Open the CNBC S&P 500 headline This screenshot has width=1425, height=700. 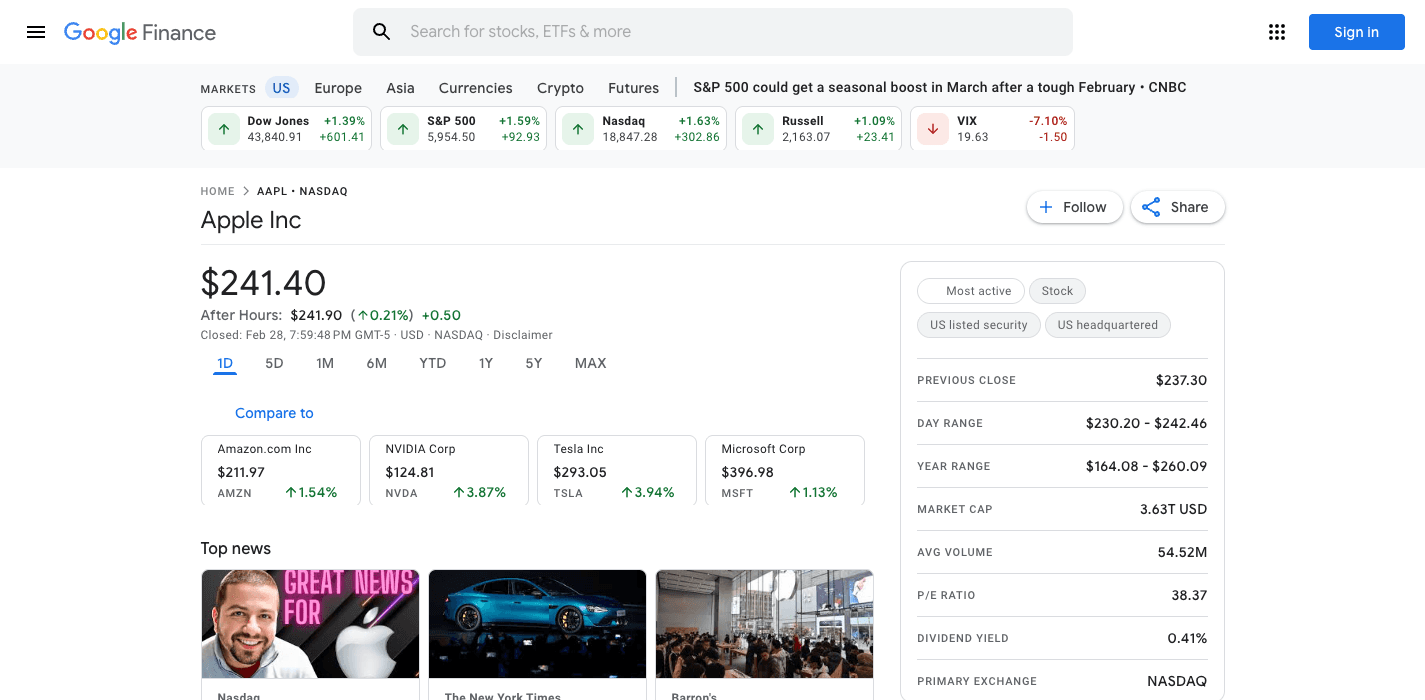pos(939,88)
